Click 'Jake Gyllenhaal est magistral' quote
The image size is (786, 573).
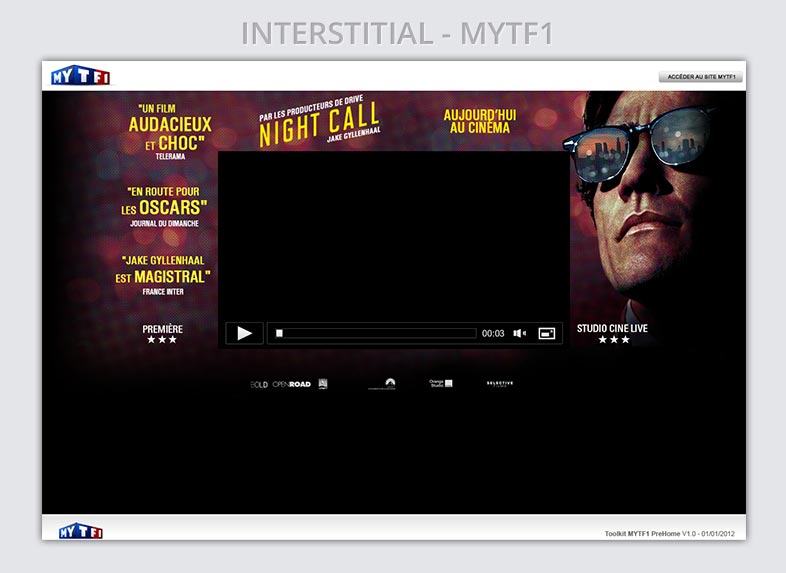163,275
